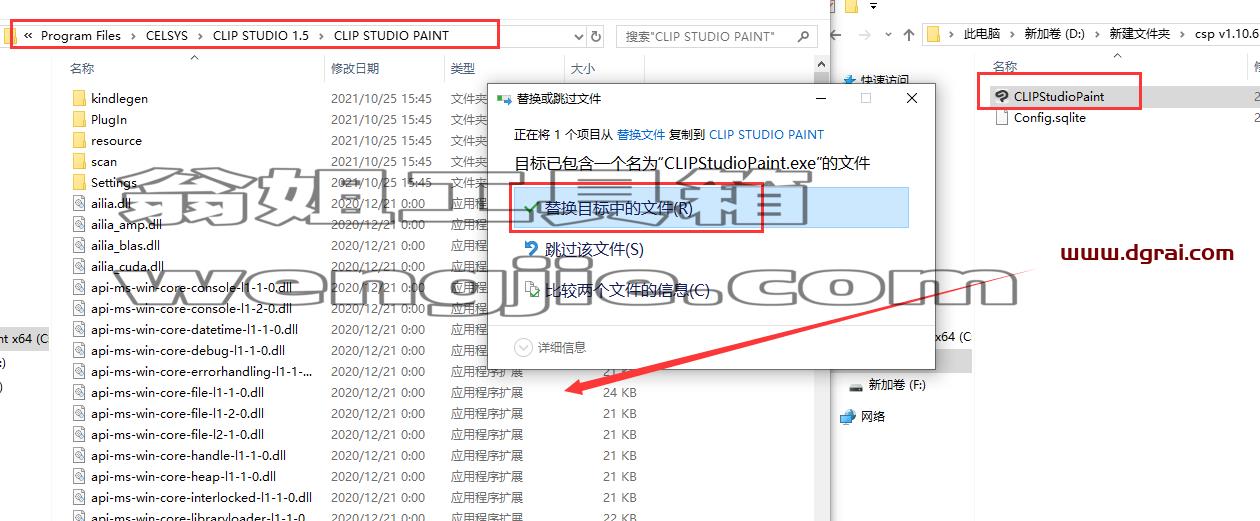Select the 网络 network icon in the sidebar
The image size is (1260, 521).
(848, 416)
